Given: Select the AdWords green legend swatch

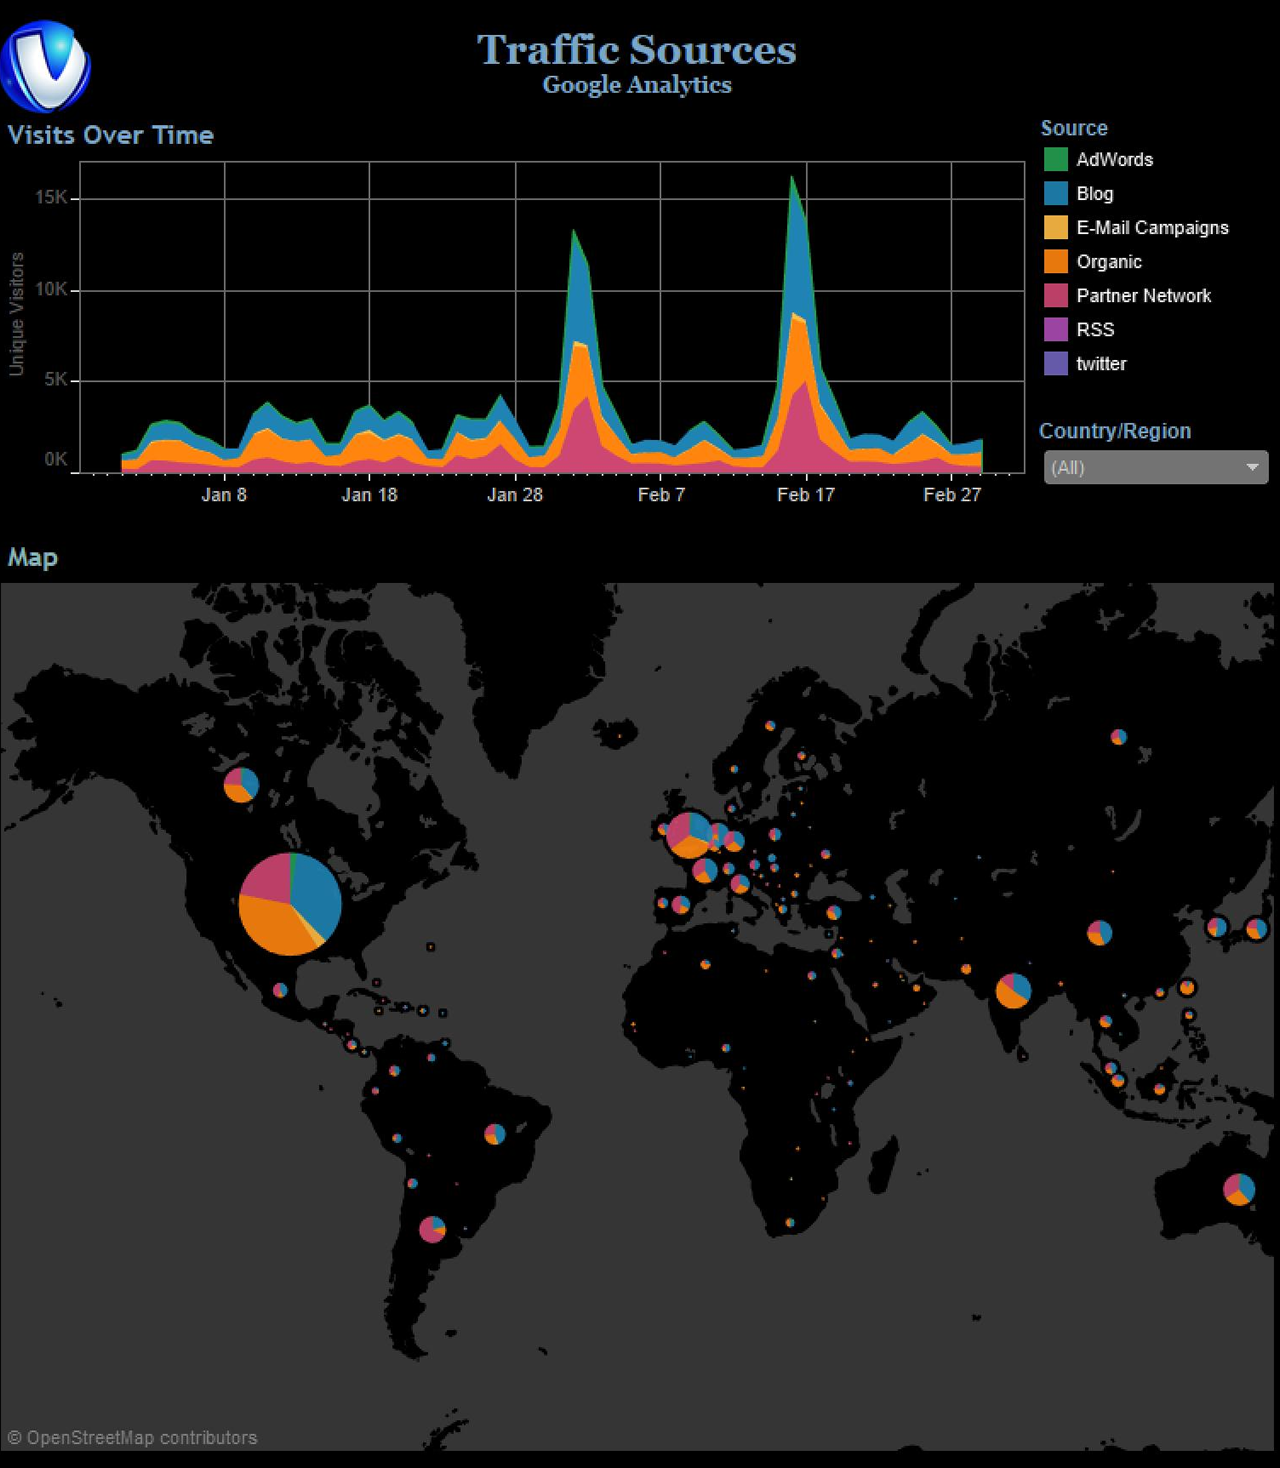Looking at the screenshot, I should point(1055,160).
